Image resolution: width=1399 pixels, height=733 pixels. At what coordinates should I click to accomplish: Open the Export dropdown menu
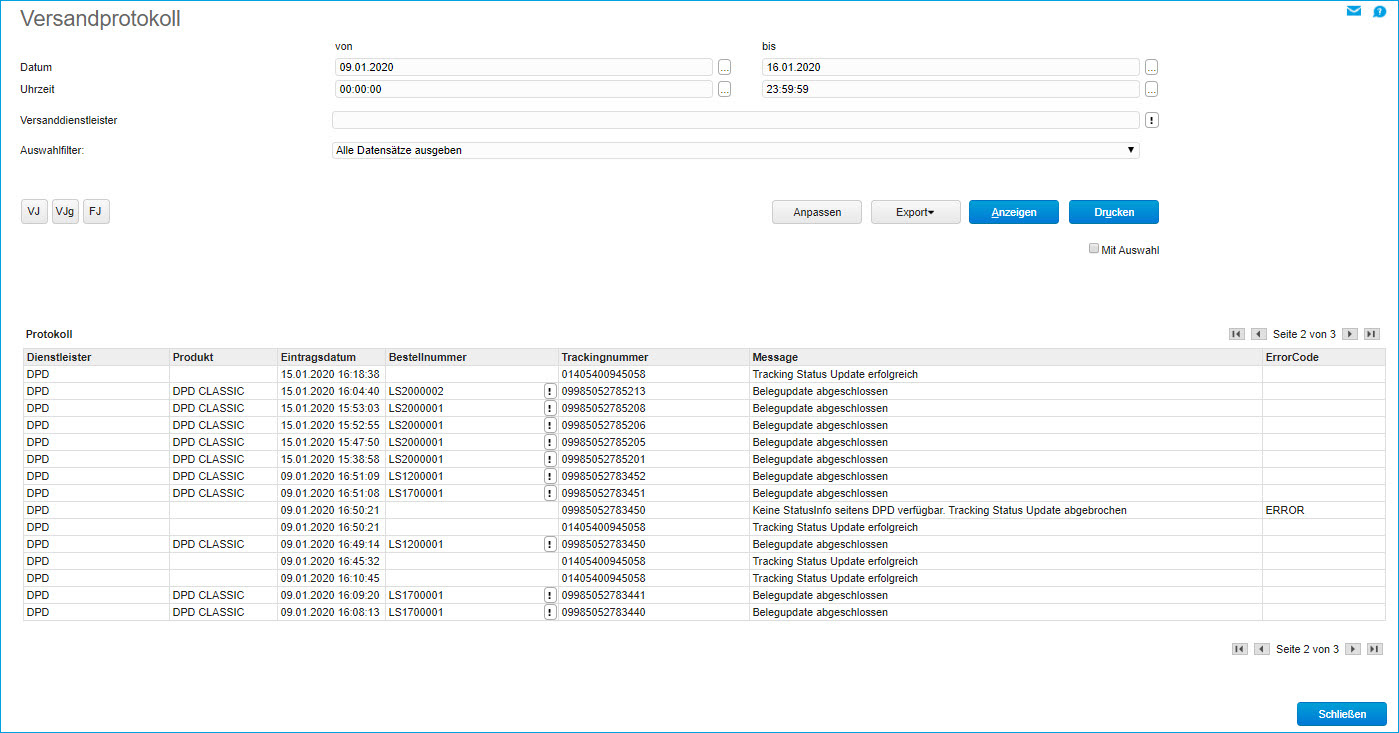[916, 212]
